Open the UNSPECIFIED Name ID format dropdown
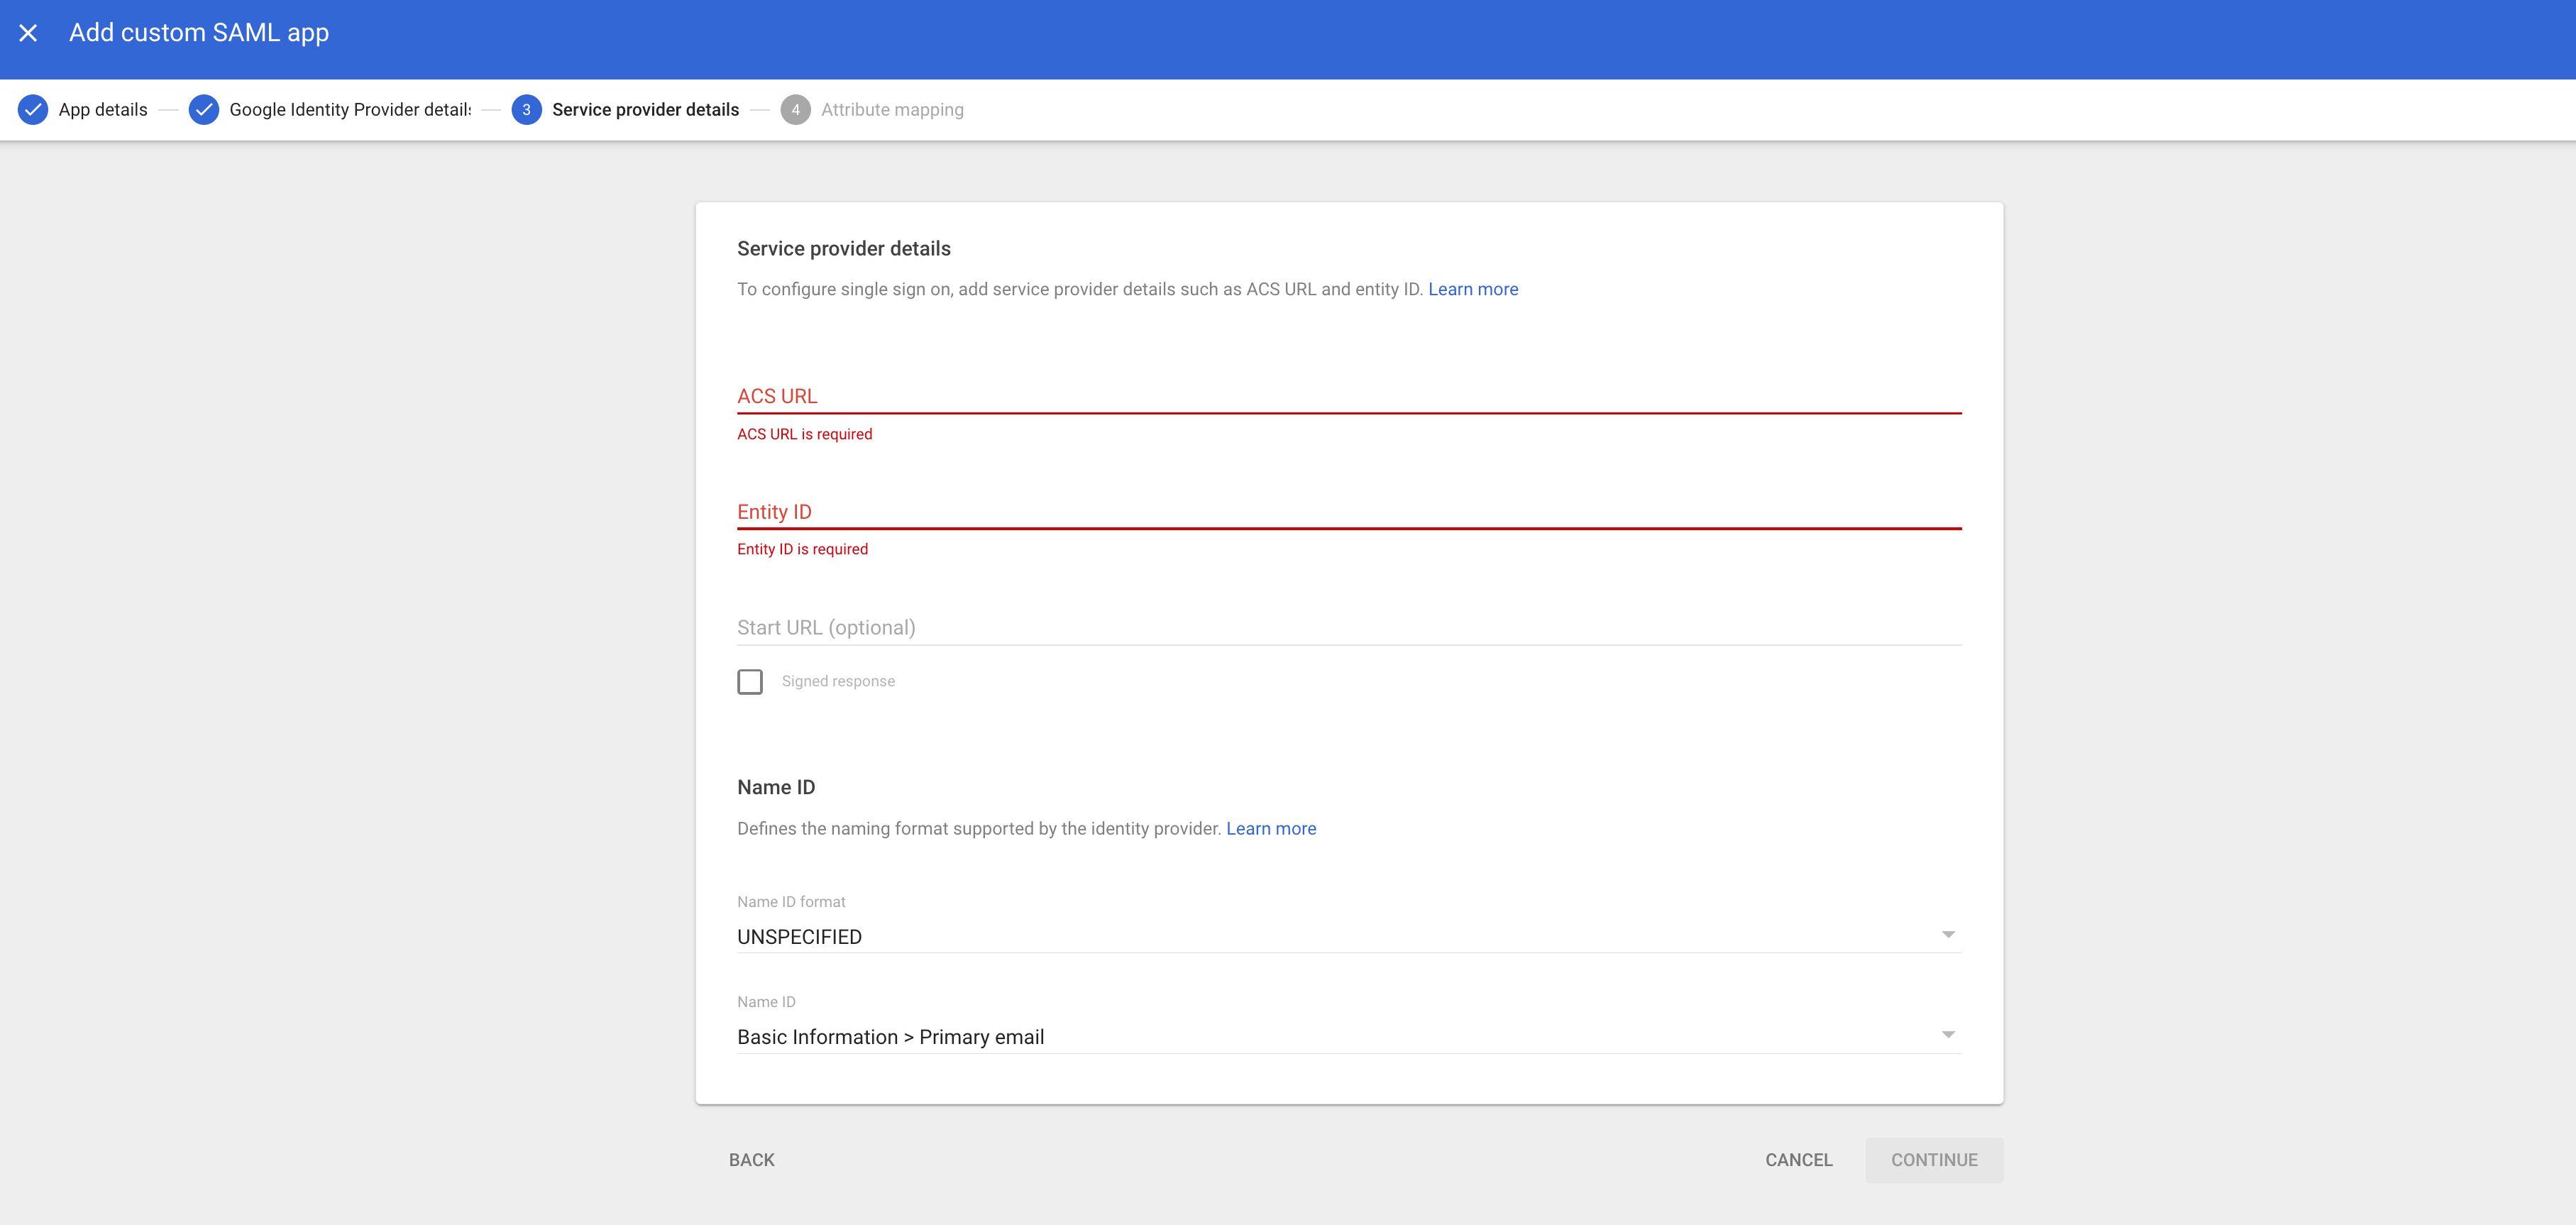2576x1225 pixels. [1300, 937]
